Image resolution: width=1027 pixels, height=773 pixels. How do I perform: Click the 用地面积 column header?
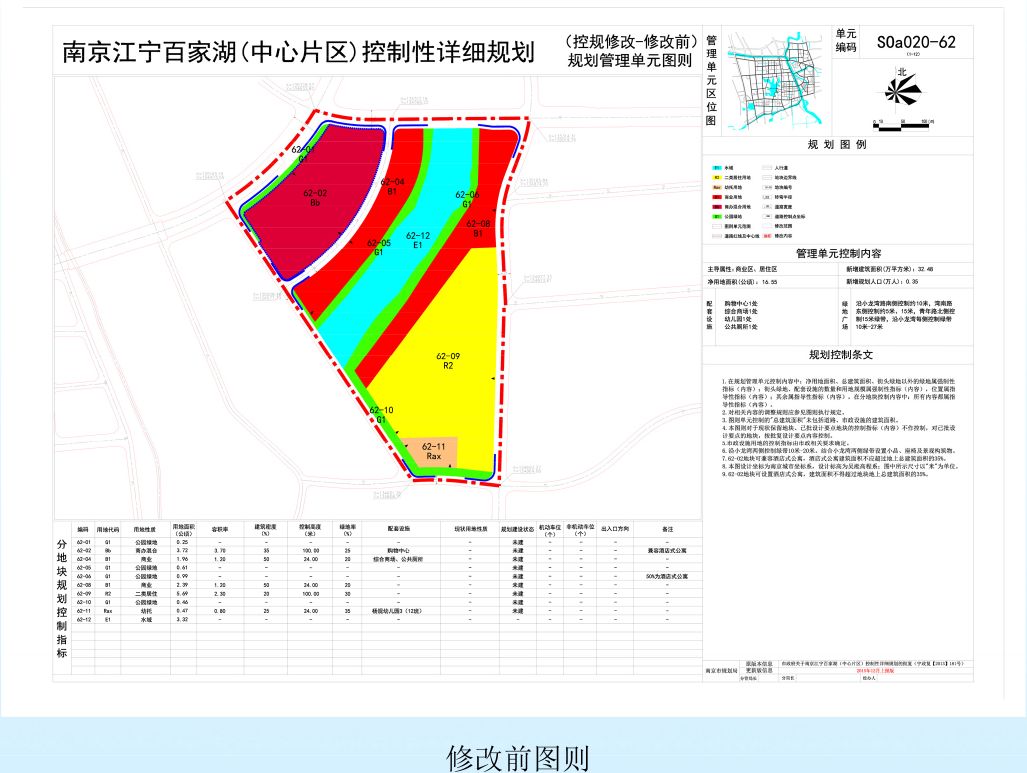(183, 529)
